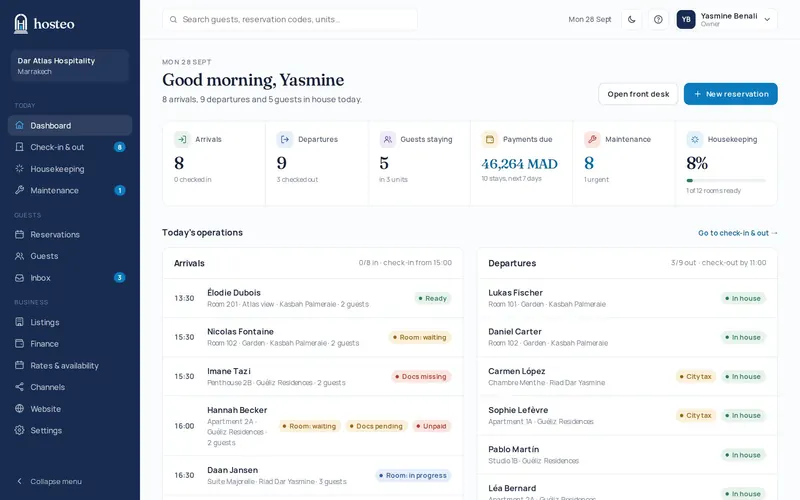
Task: Click the Website globe icon
Action: 19,409
